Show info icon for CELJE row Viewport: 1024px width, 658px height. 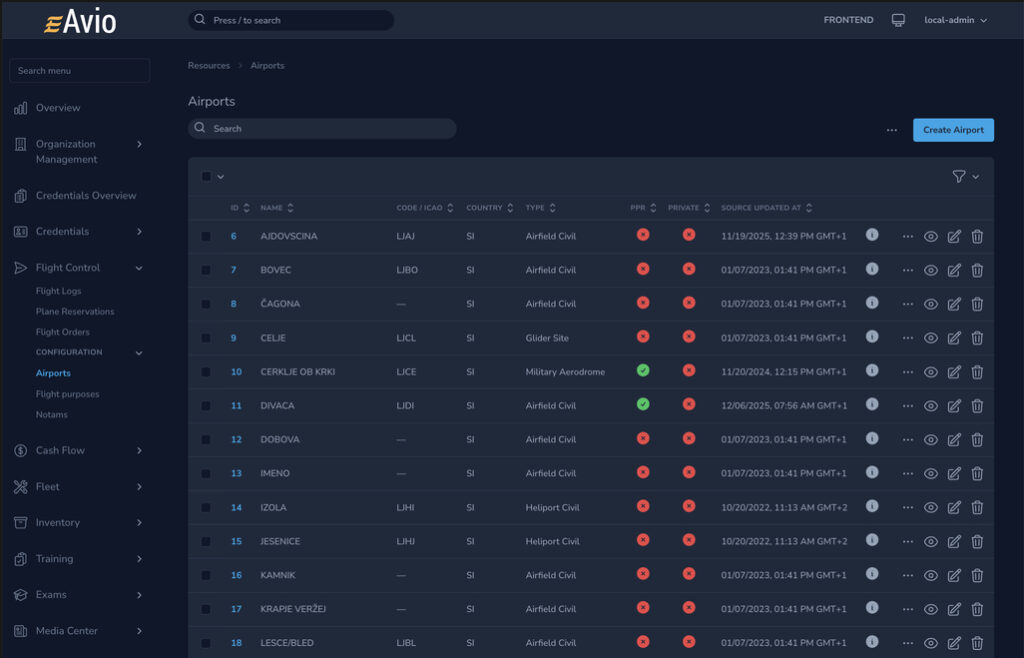(x=872, y=337)
